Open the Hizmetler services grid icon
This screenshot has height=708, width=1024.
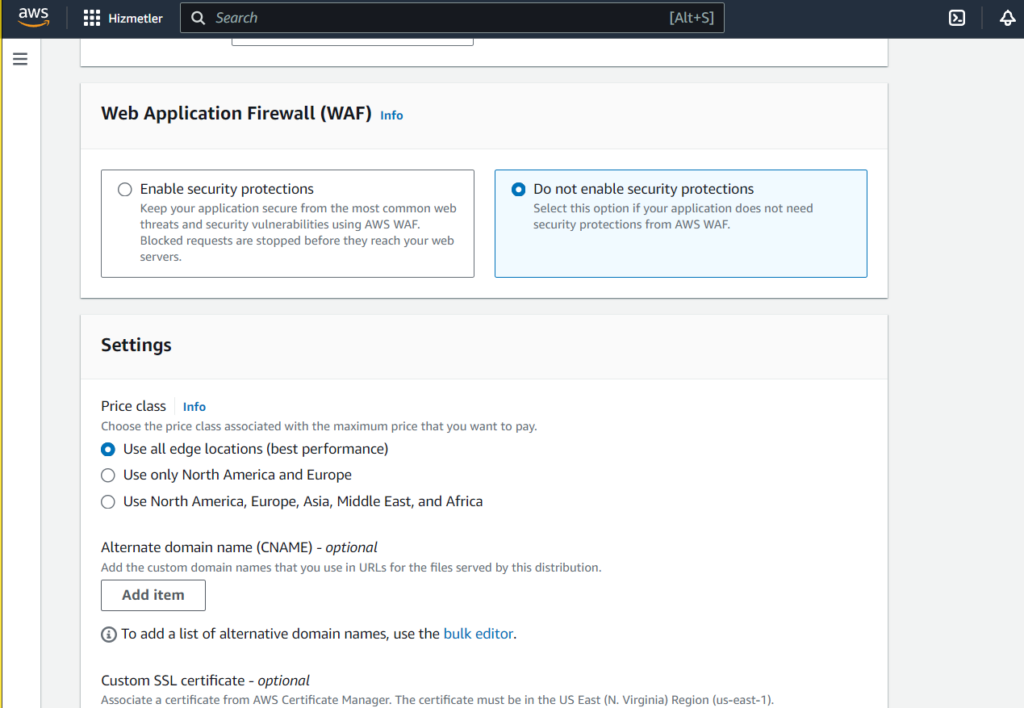coord(91,18)
